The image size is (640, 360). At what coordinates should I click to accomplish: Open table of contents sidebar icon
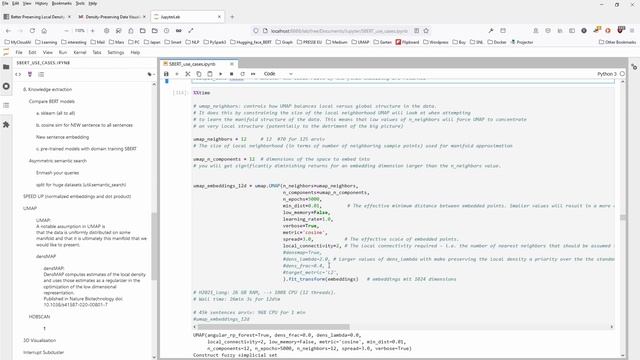(6, 105)
